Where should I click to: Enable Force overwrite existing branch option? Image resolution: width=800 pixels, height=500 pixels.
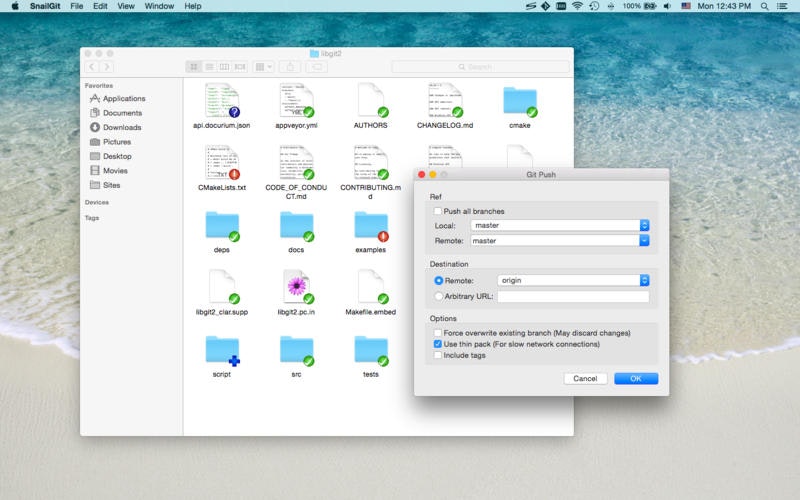(437, 333)
